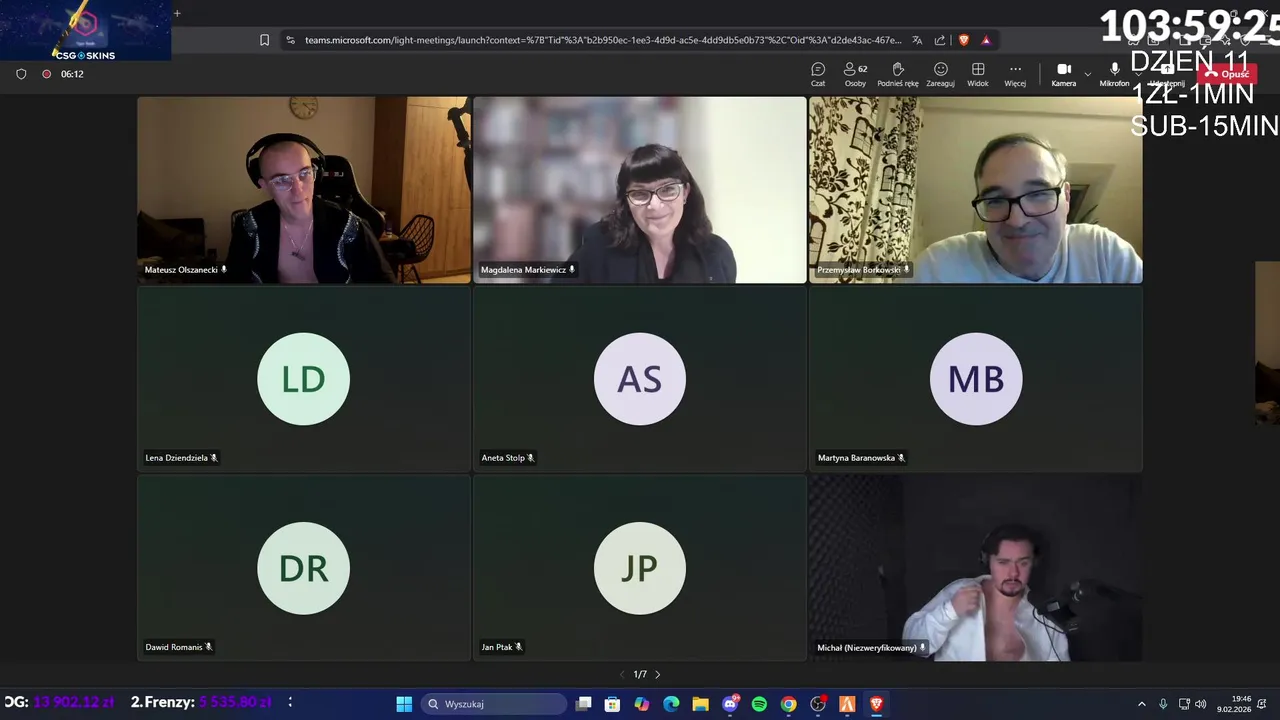View site information icon in address bar

point(290,40)
